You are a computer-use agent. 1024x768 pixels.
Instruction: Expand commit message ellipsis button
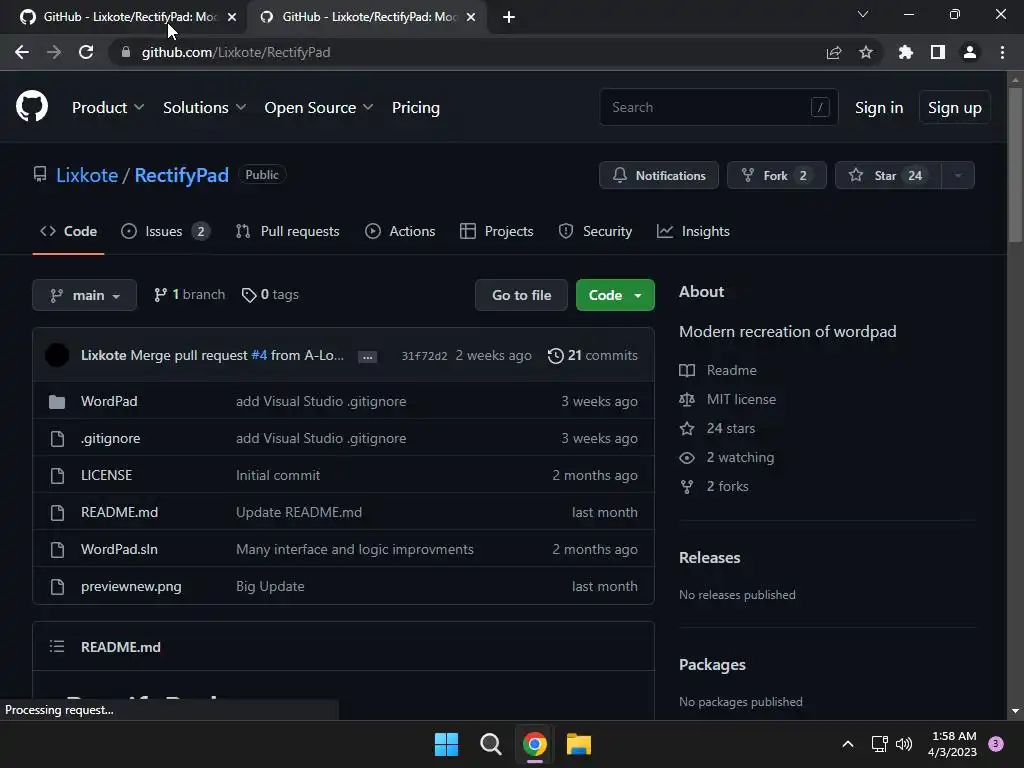[368, 357]
